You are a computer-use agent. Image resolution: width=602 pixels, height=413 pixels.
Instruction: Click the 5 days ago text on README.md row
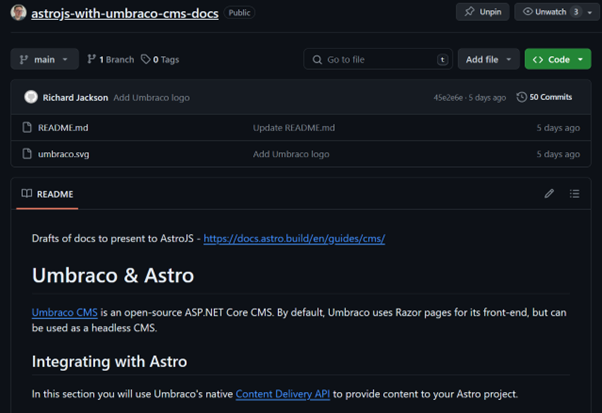(x=558, y=128)
